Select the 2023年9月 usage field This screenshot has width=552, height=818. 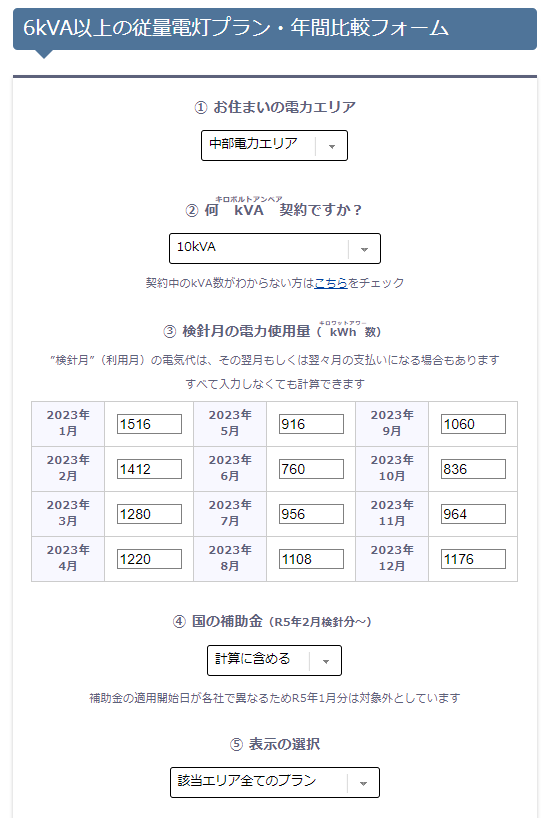click(473, 424)
